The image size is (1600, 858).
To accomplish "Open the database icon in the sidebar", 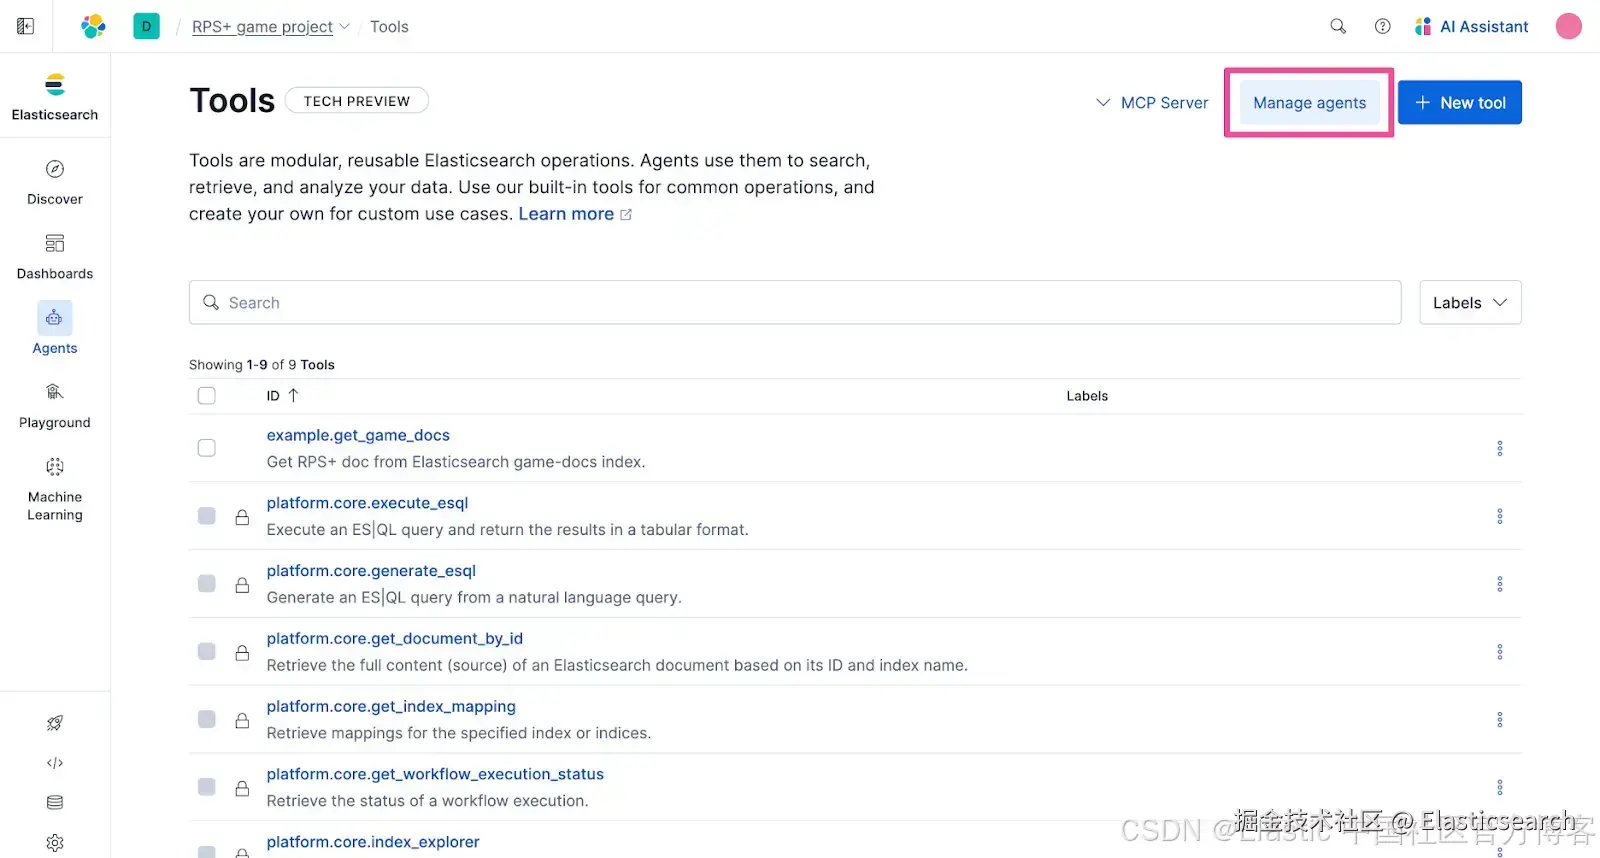I will pos(55,802).
